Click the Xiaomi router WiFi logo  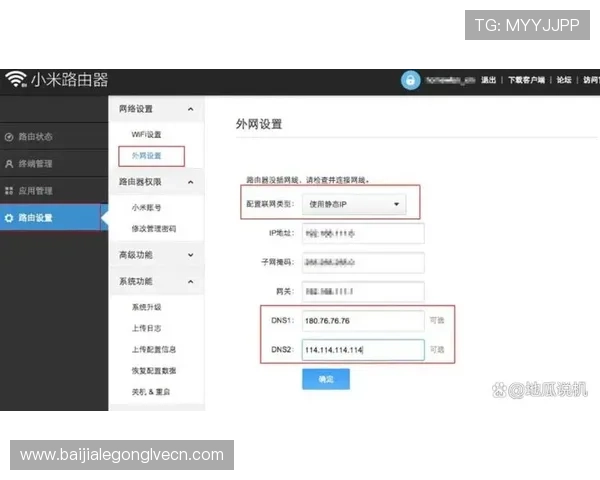coord(16,79)
